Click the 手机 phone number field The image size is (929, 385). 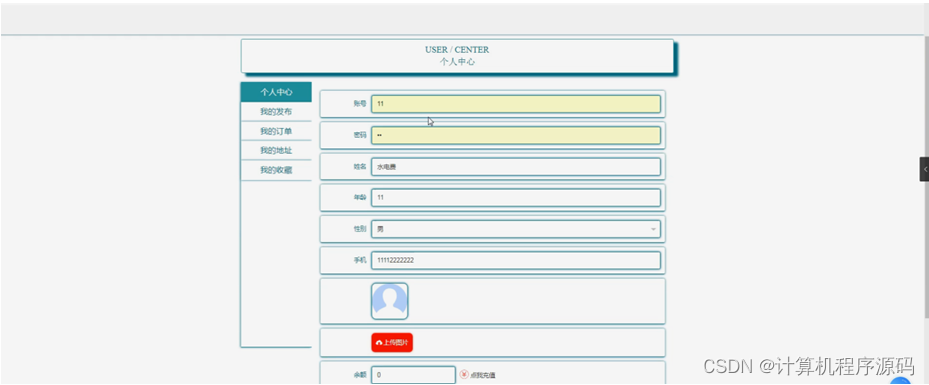[x=516, y=260]
